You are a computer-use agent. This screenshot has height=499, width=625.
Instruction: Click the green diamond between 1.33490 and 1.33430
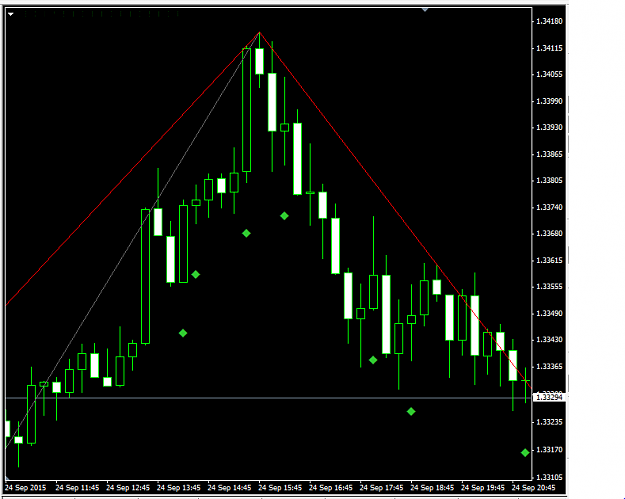click(x=183, y=333)
